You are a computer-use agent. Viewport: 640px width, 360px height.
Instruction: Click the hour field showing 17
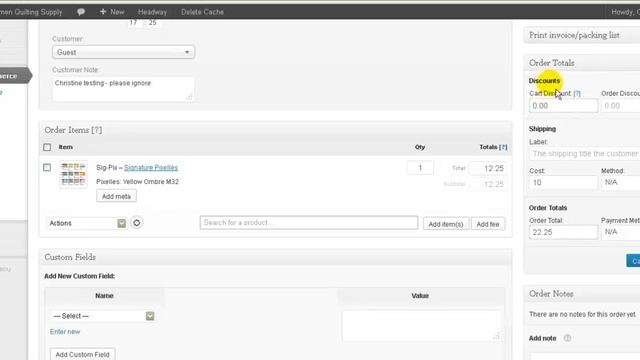click(133, 23)
